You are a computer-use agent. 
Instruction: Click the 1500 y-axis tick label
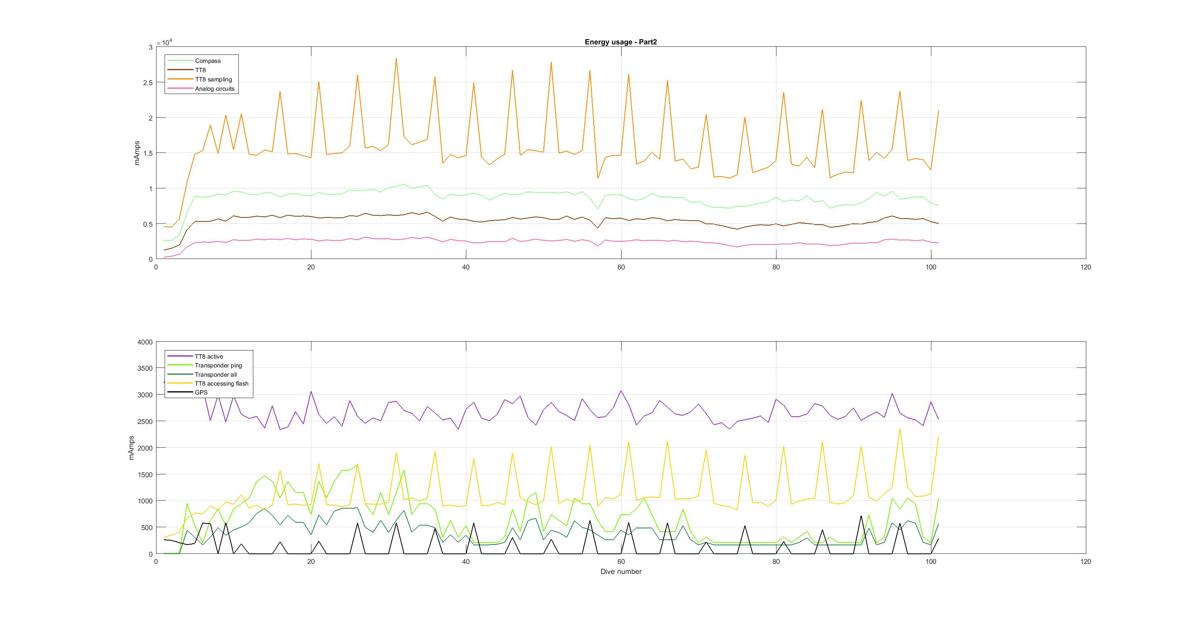145,474
